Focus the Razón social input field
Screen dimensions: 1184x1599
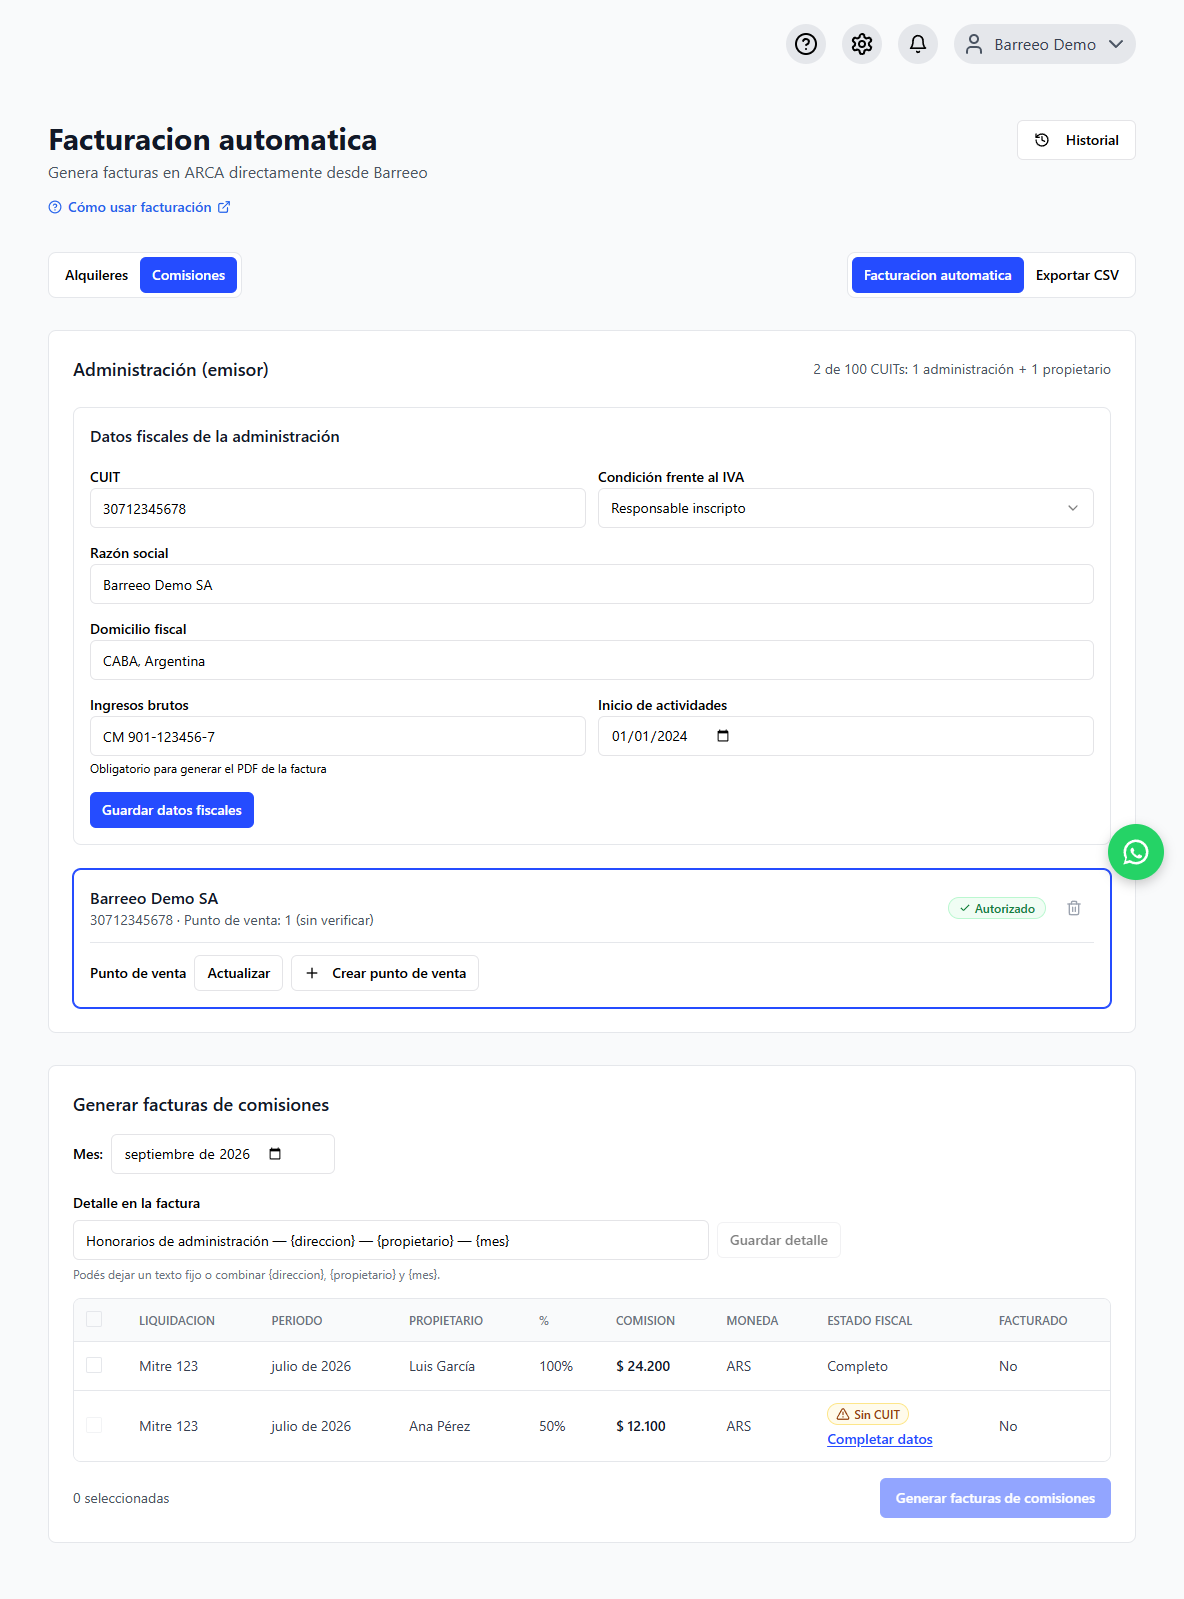592,584
